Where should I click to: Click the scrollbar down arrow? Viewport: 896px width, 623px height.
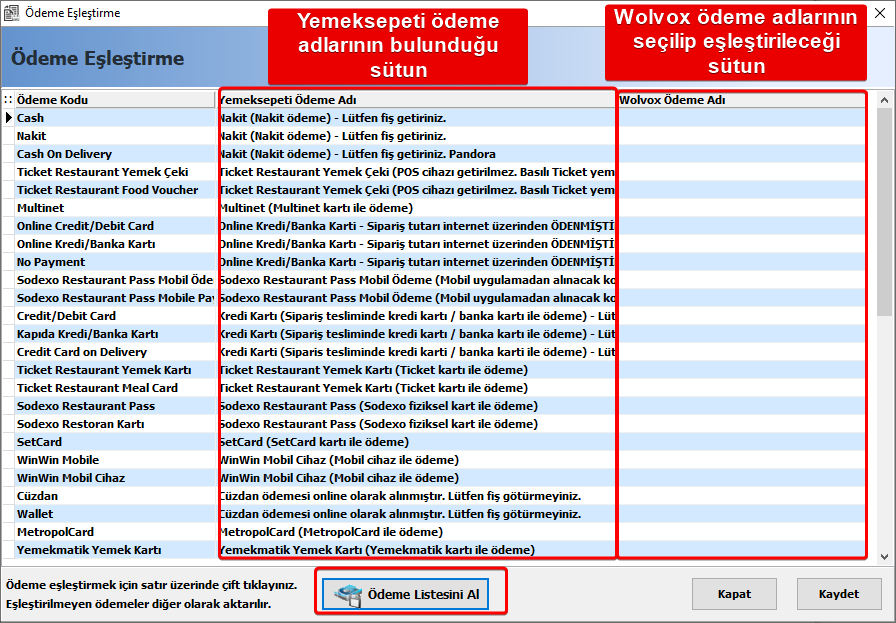[884, 556]
